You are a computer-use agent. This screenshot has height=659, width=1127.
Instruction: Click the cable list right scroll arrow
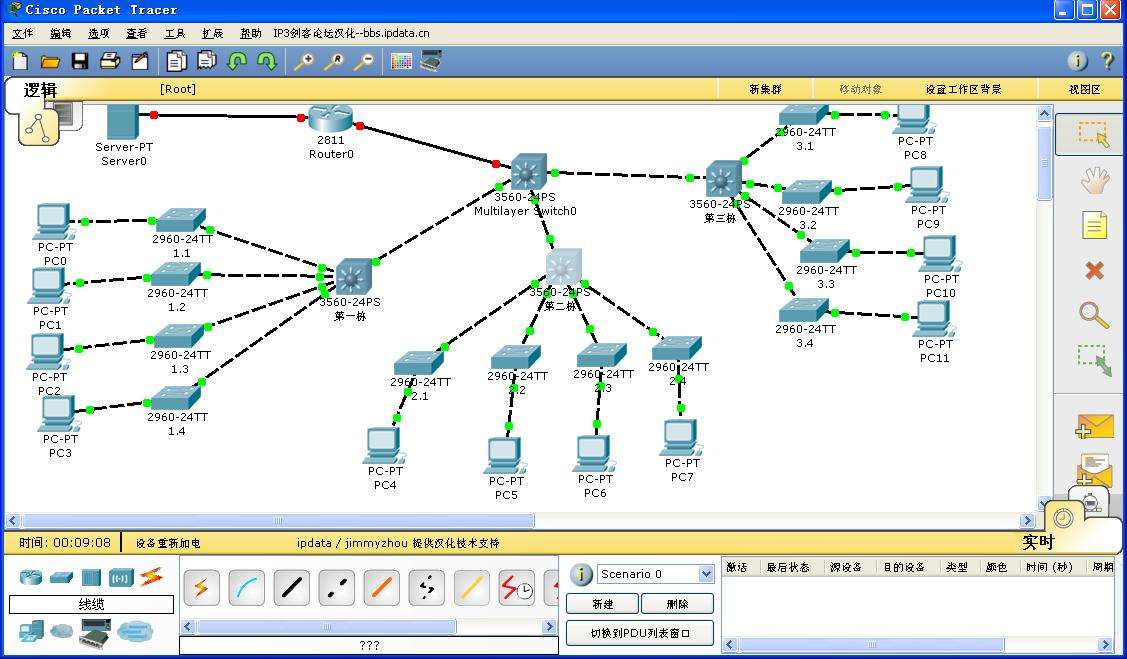pyautogui.click(x=549, y=626)
